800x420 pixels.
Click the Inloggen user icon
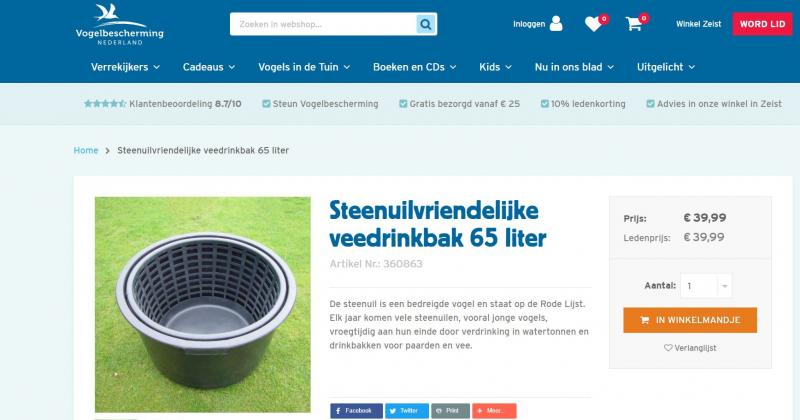556,23
